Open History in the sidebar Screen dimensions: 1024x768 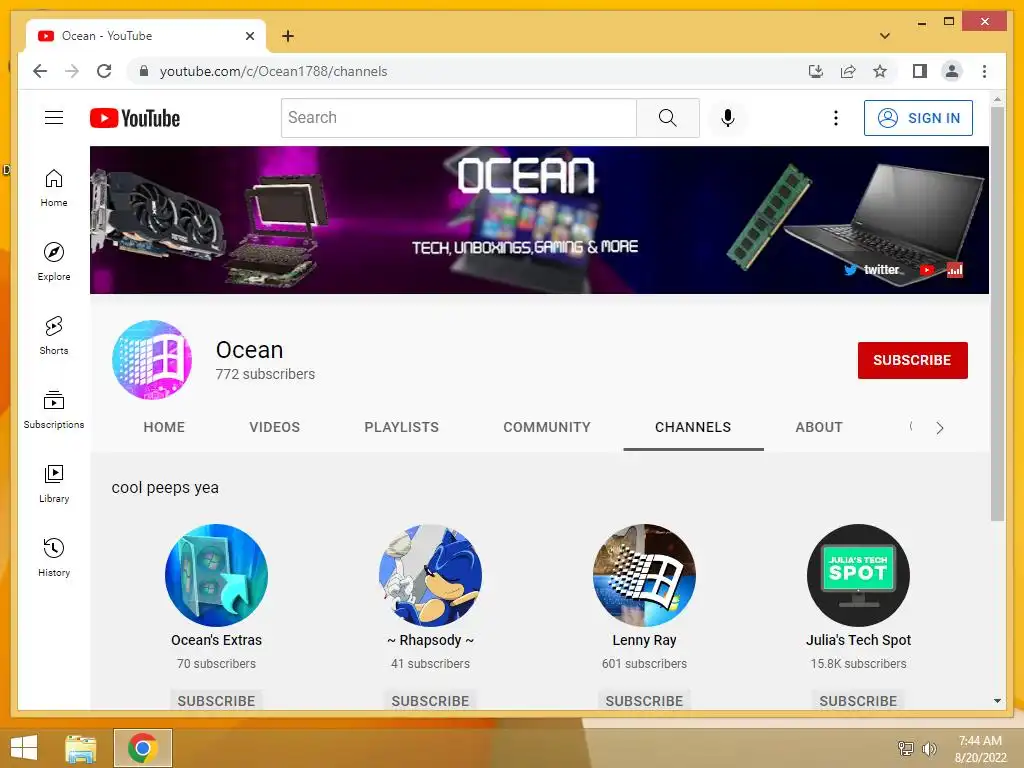(54, 558)
